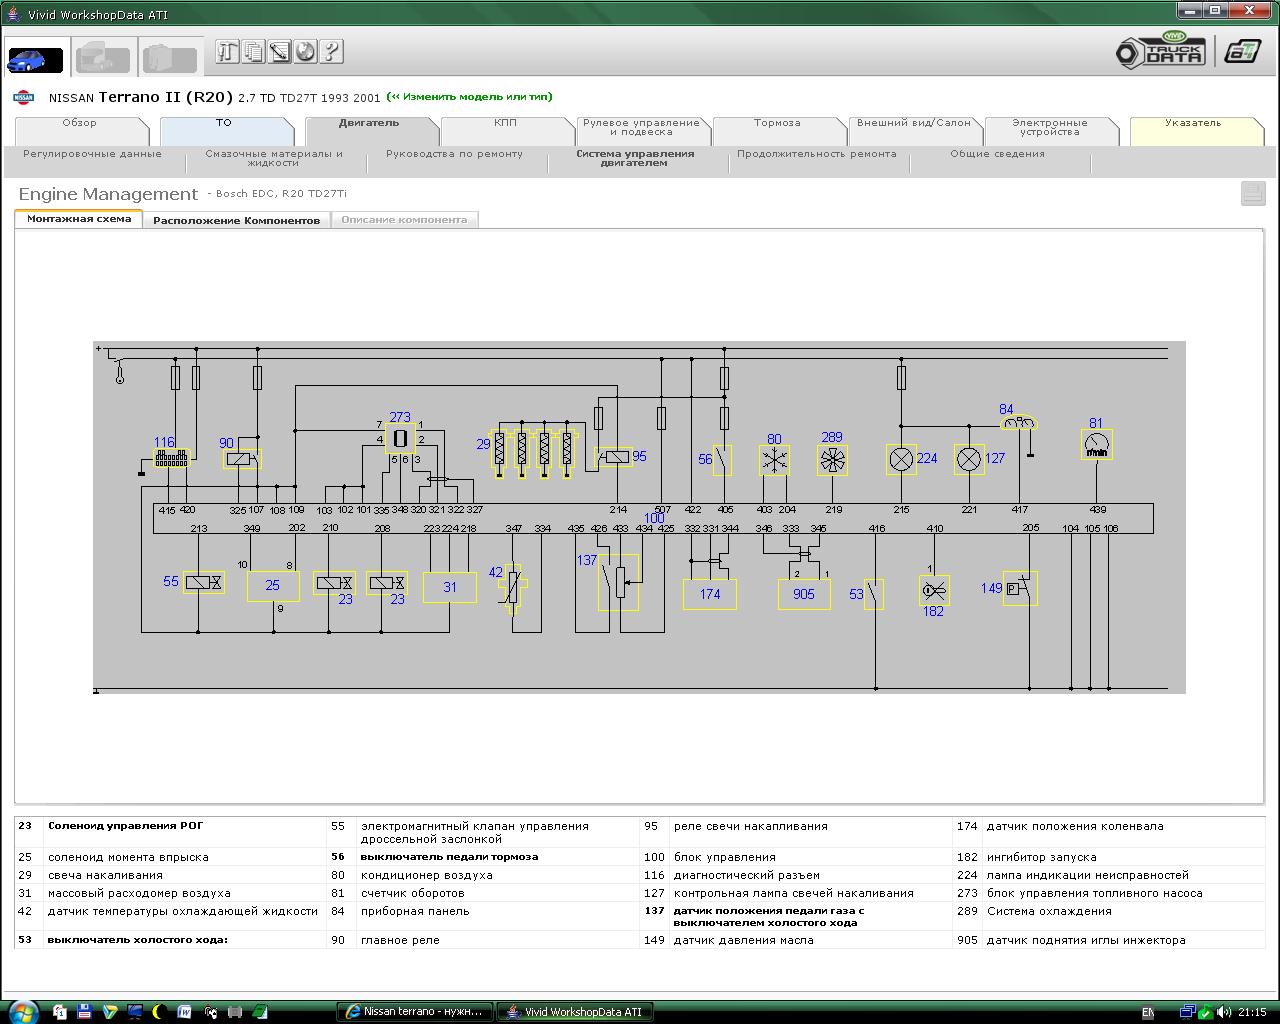Click glow plug indicator lamp symbol 127

(969, 459)
